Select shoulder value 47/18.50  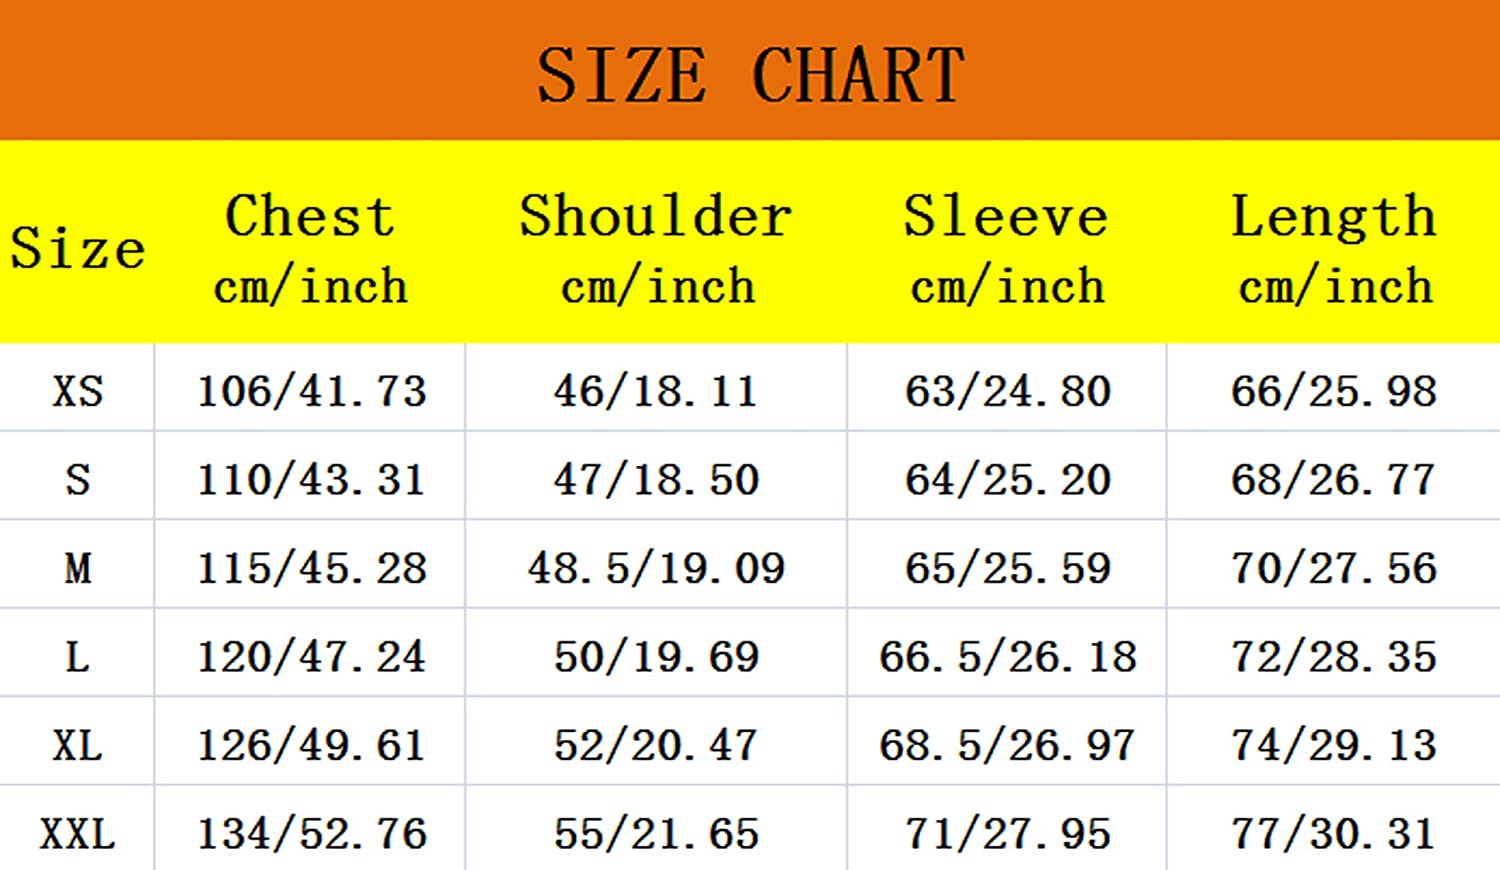656,479
